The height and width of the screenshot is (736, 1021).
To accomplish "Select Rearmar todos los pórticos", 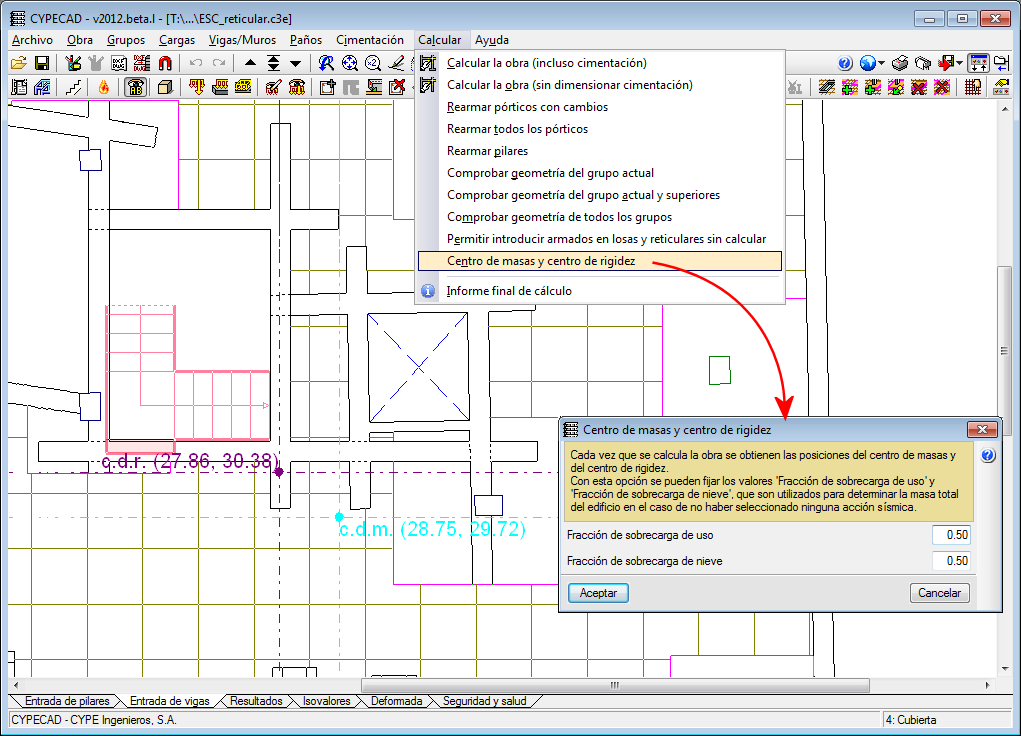I will pyautogui.click(x=600, y=130).
